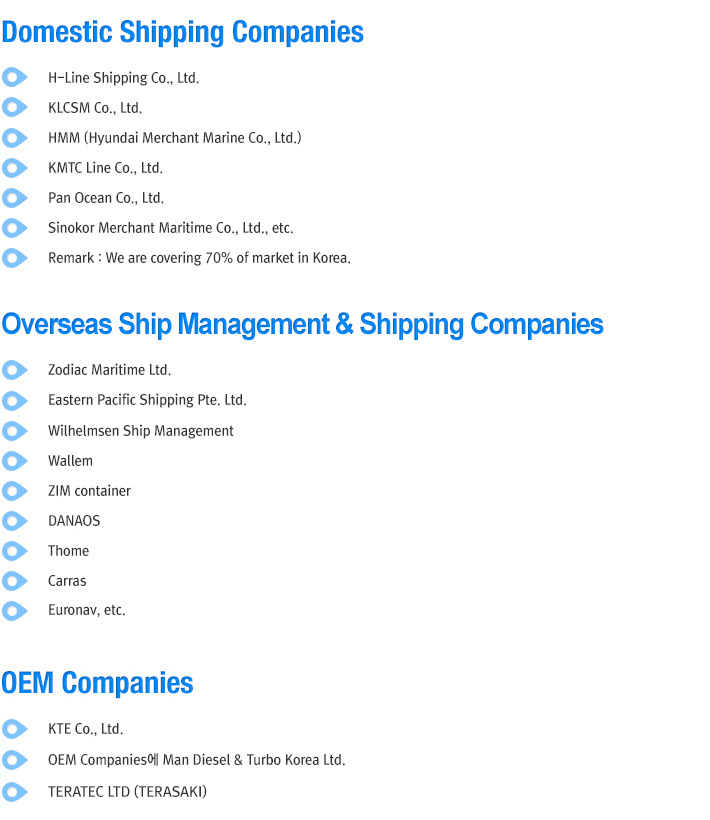The height and width of the screenshot is (820, 710).
Task: Click KMTC Line Co., Ltd. entry
Action: pos(106,168)
